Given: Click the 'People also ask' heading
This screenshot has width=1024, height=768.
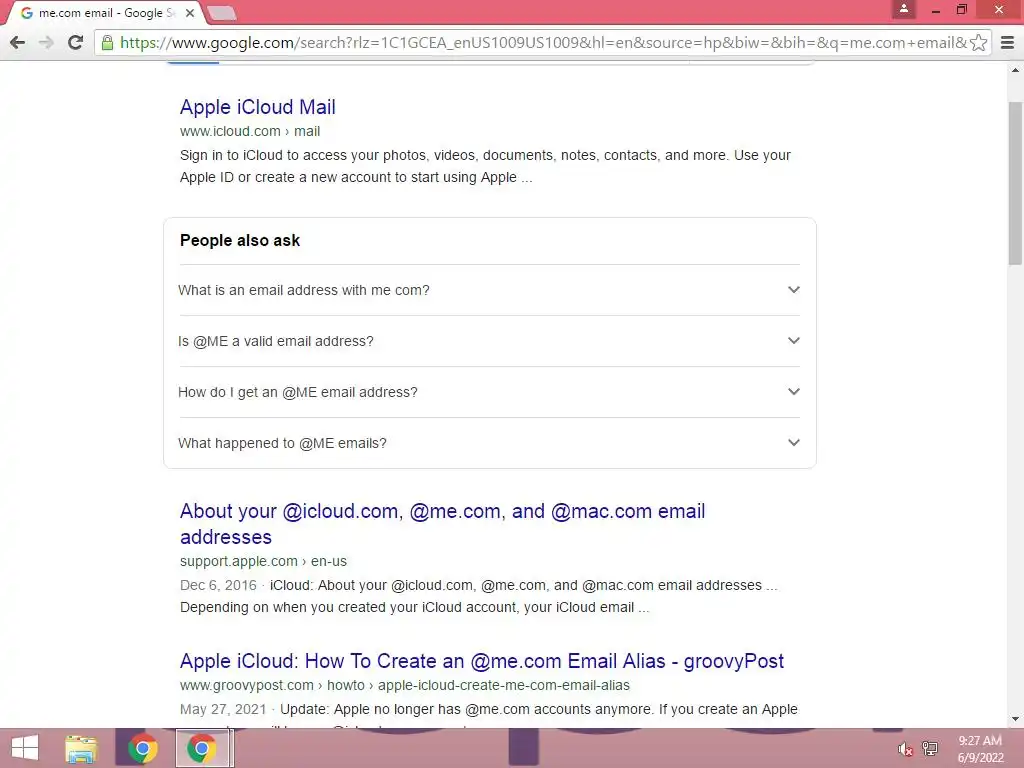Looking at the screenshot, I should coord(240,240).
